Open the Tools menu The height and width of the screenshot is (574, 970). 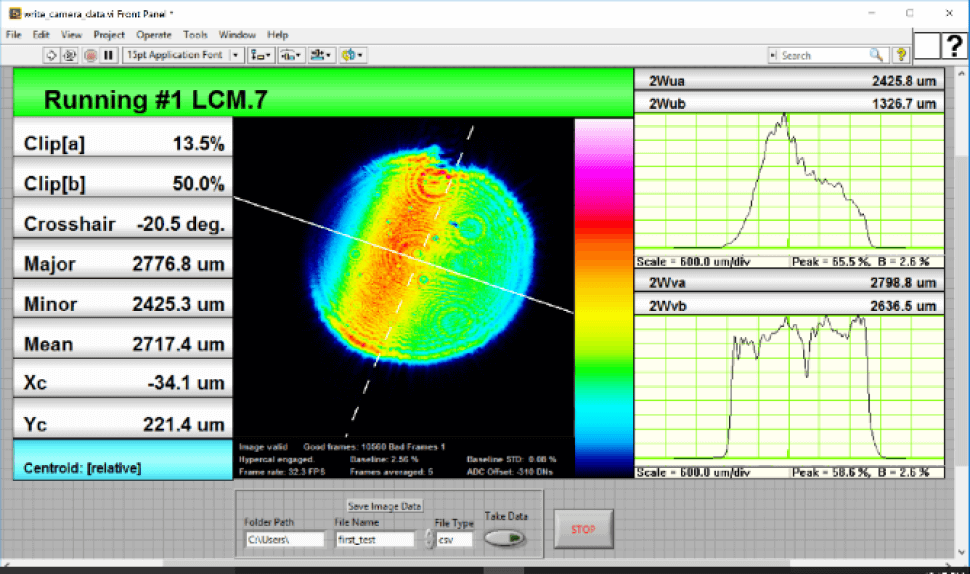(x=196, y=34)
